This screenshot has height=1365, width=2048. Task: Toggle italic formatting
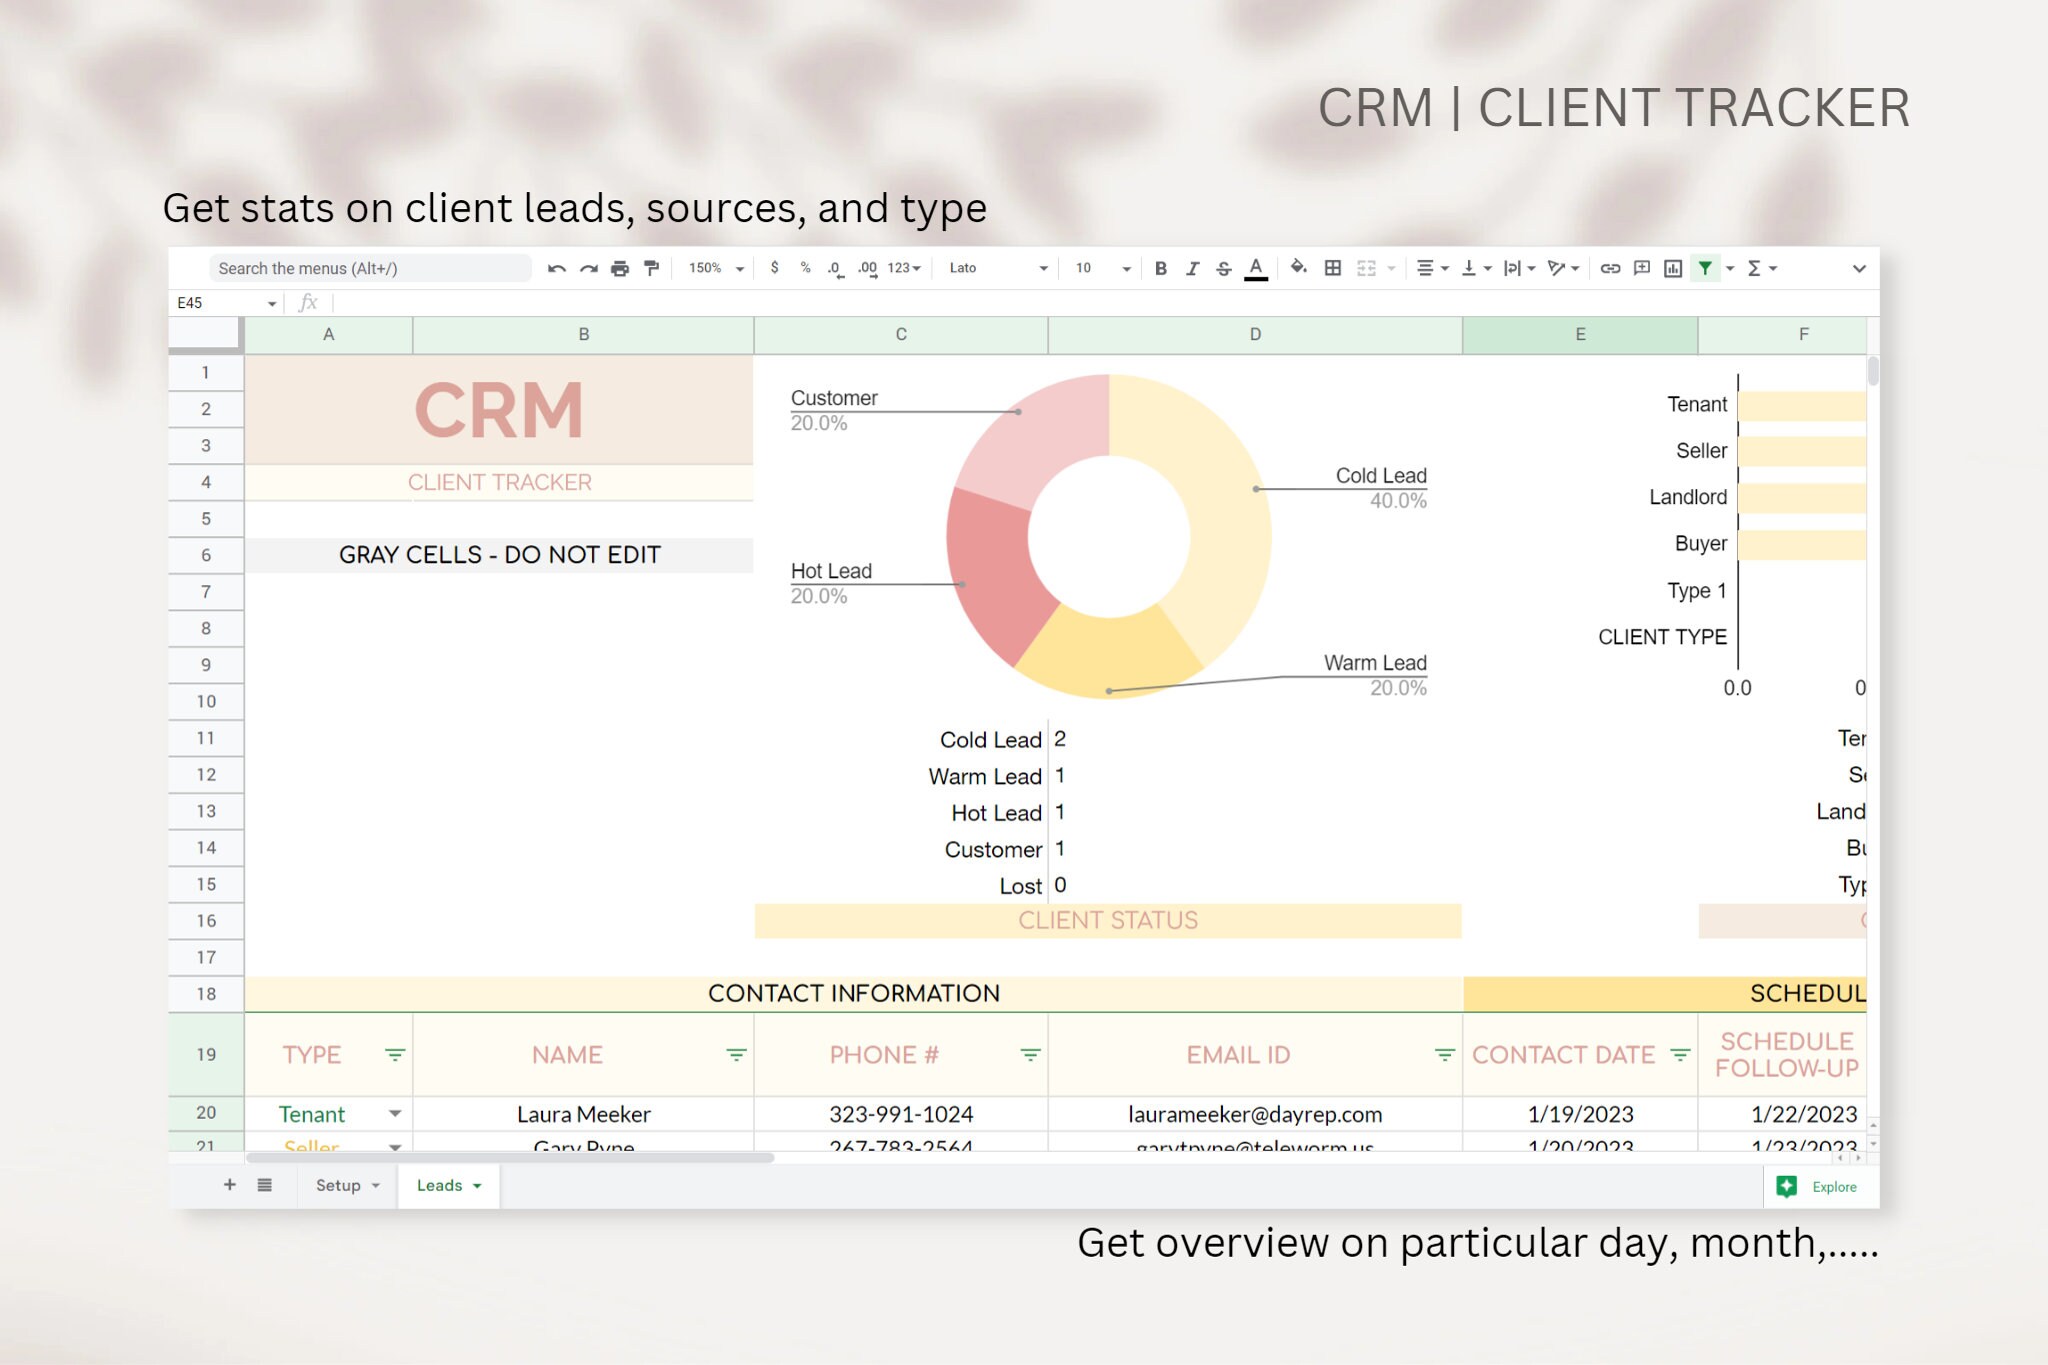click(x=1192, y=267)
